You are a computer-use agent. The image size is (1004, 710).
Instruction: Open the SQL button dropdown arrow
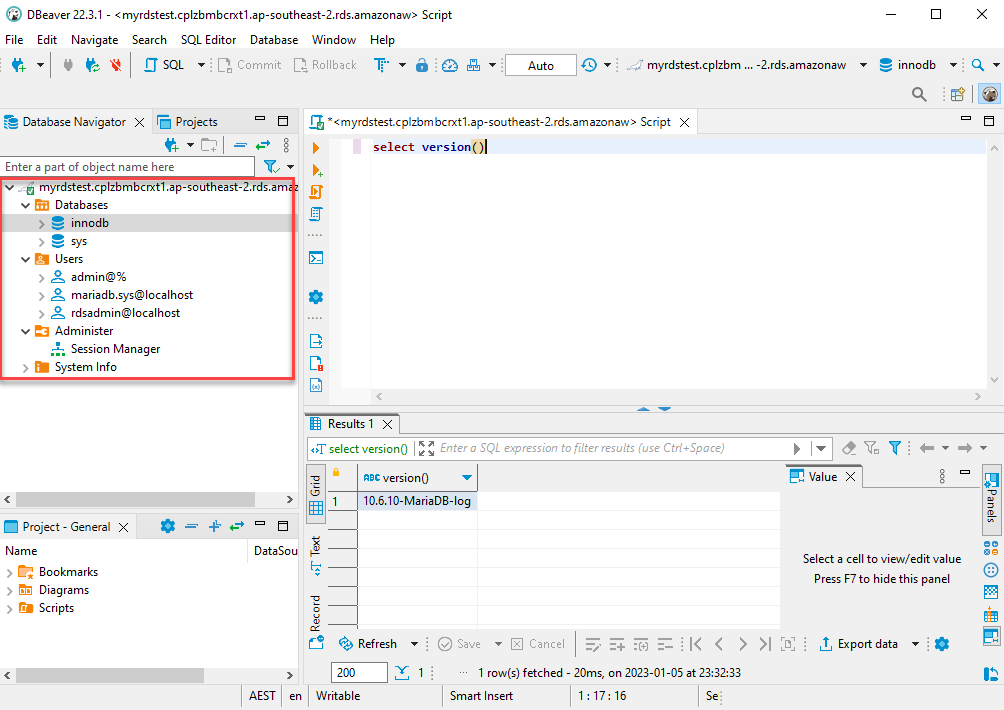point(201,65)
